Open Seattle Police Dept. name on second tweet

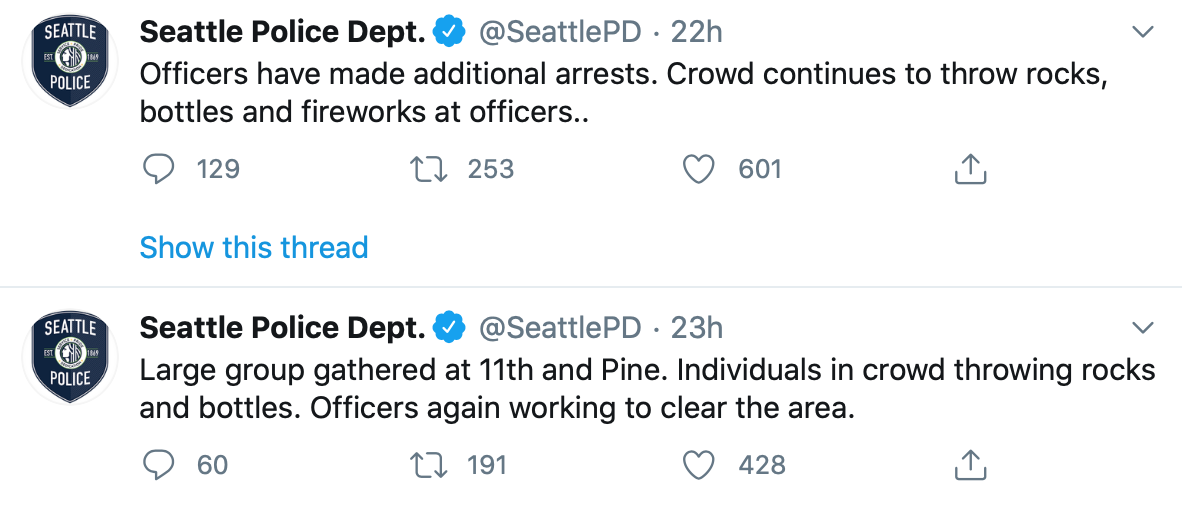coord(283,327)
